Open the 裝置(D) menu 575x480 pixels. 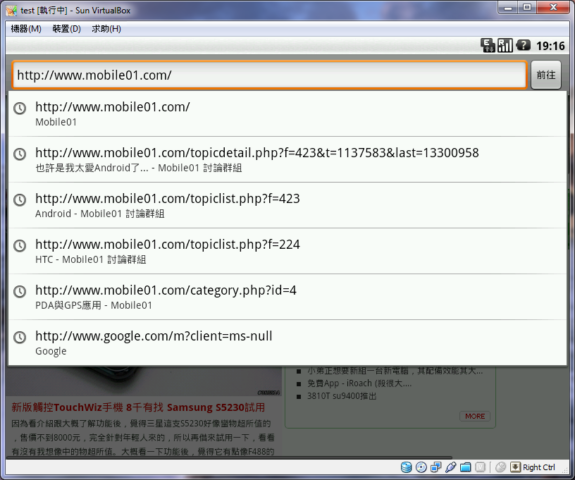(x=66, y=29)
